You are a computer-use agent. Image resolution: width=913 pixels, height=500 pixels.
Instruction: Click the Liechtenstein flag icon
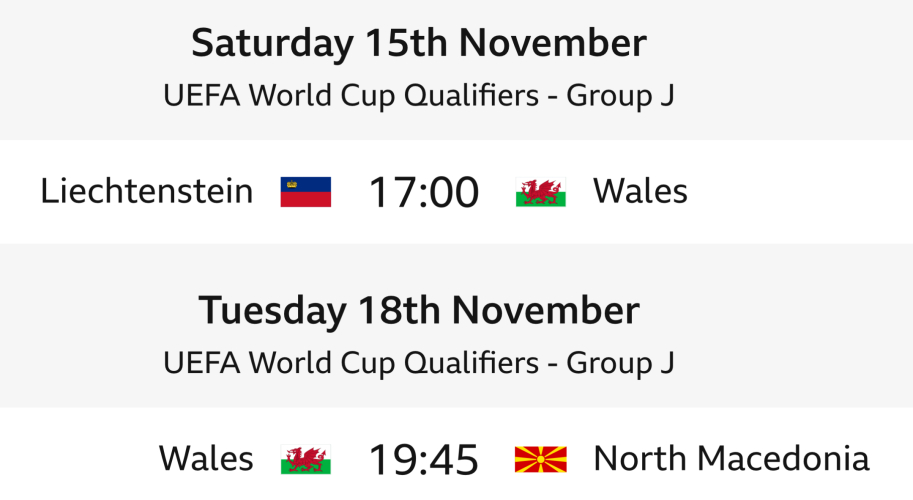point(305,192)
